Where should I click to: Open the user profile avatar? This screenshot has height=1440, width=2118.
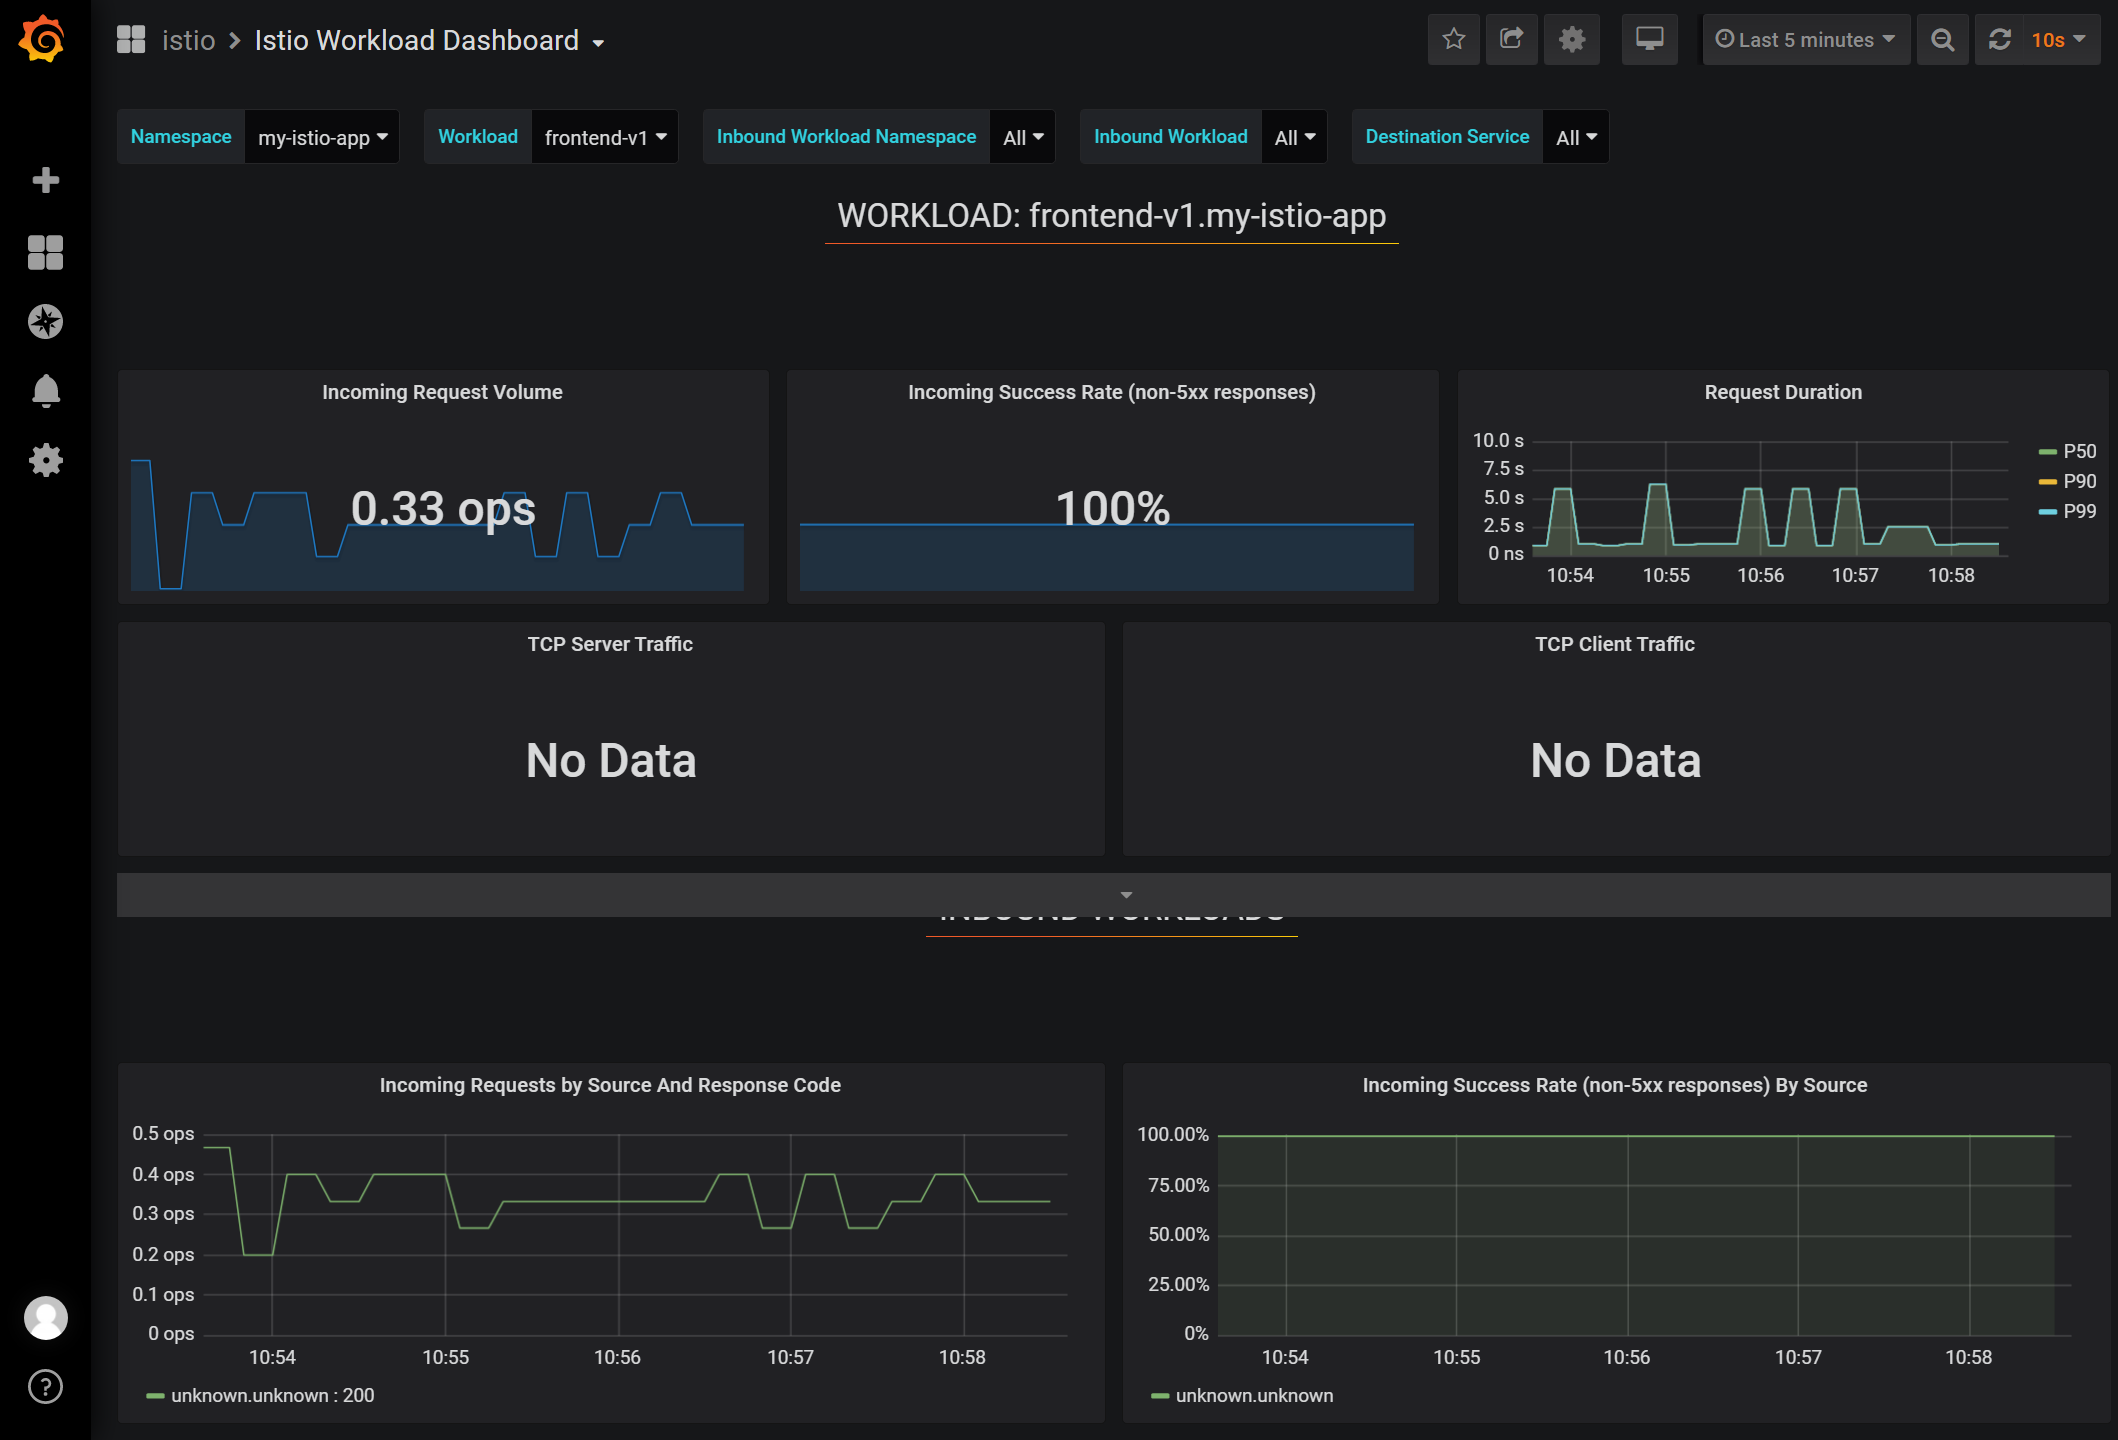tap(45, 1318)
